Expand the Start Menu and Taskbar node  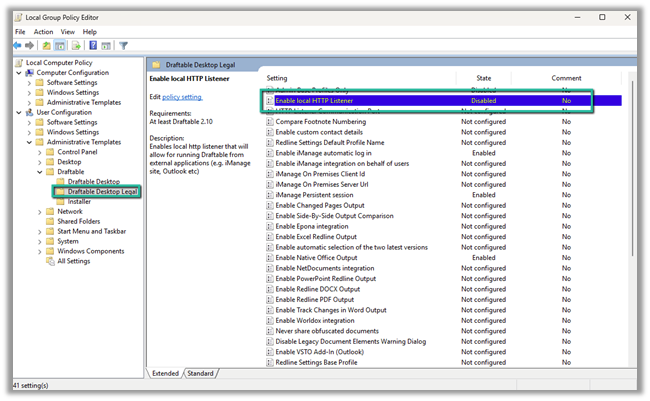pos(40,232)
